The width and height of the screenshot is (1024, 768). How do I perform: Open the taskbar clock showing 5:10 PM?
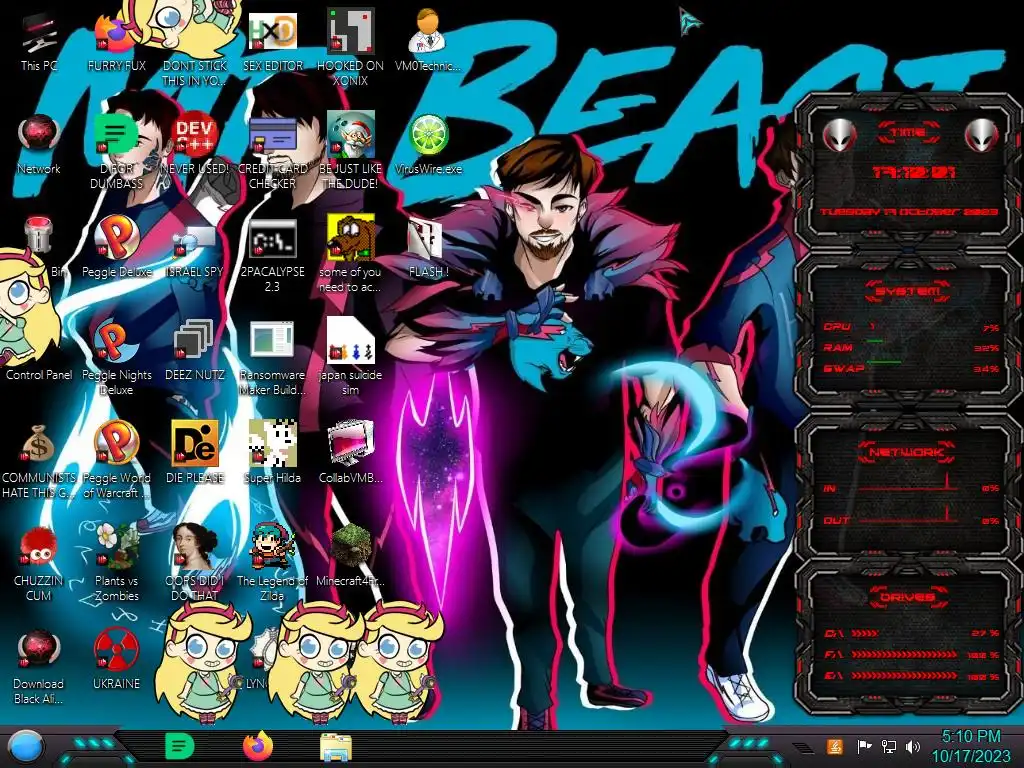click(x=971, y=746)
